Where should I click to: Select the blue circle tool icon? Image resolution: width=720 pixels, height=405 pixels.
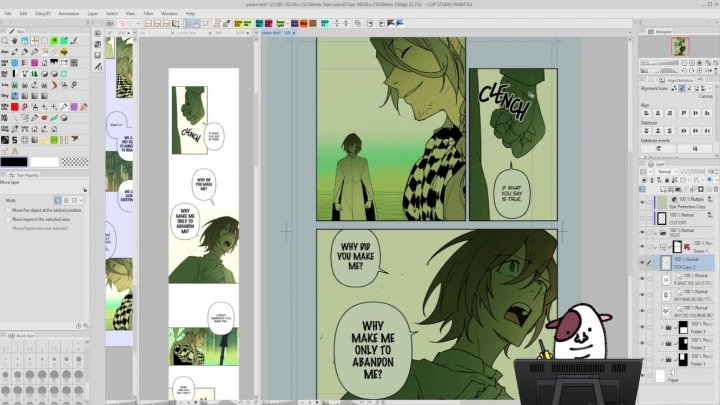tap(15, 63)
